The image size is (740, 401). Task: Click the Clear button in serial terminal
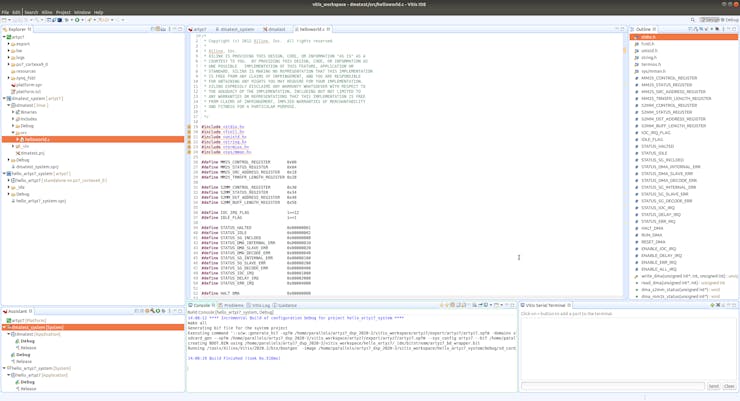[729, 386]
